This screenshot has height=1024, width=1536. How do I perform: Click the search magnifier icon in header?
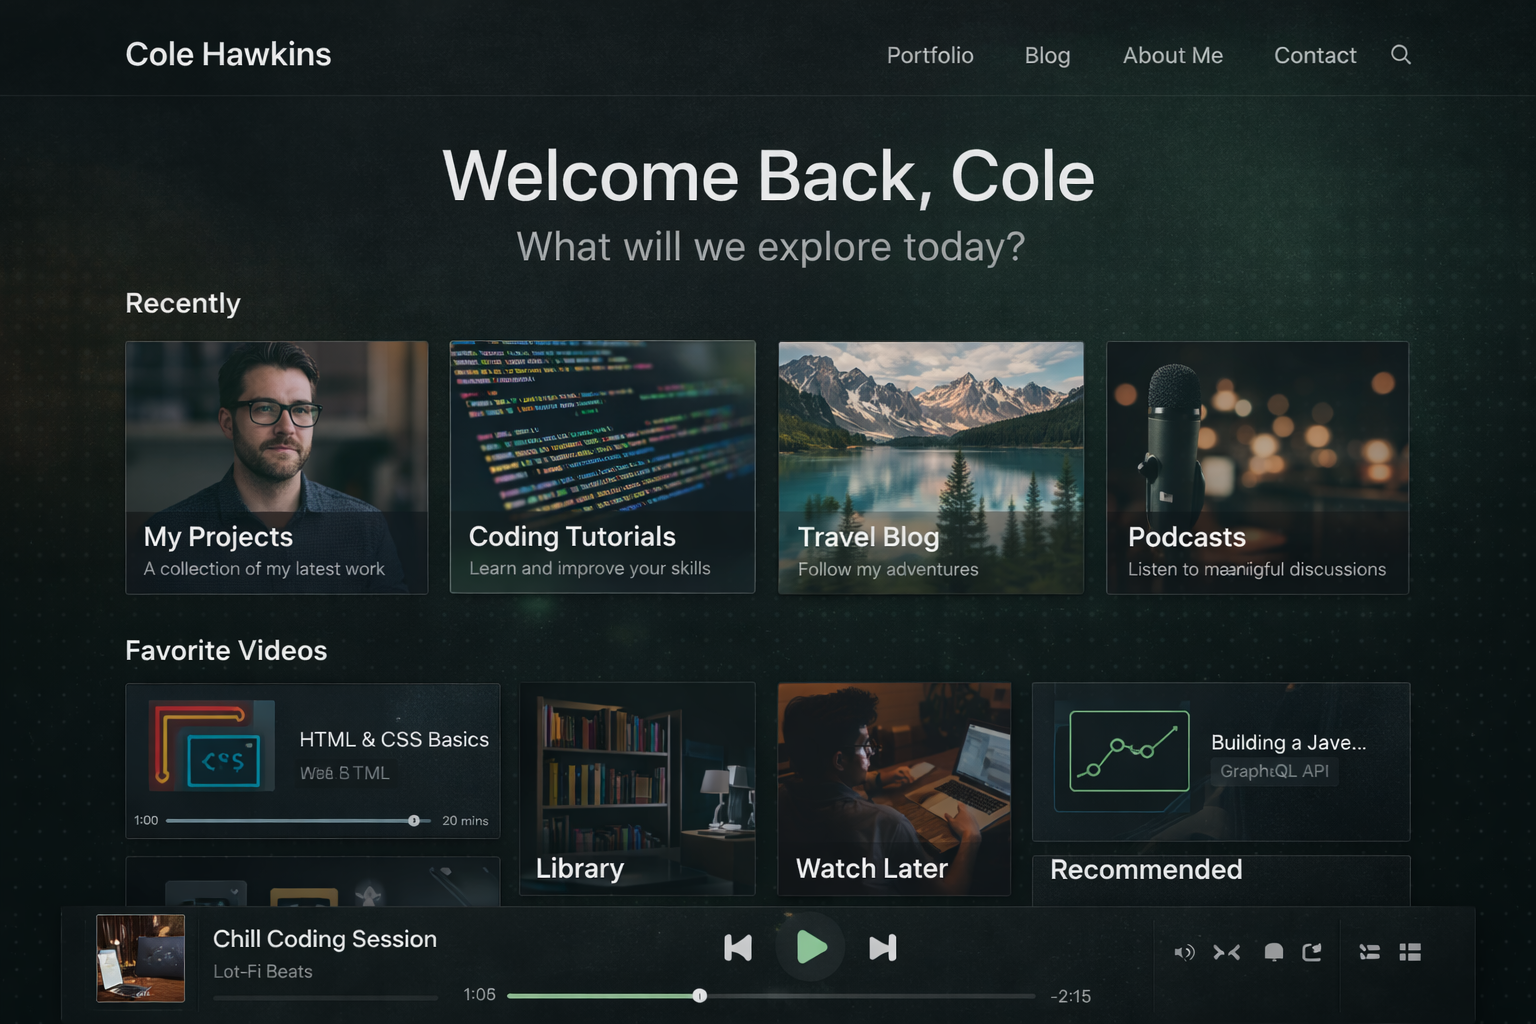(x=1401, y=55)
